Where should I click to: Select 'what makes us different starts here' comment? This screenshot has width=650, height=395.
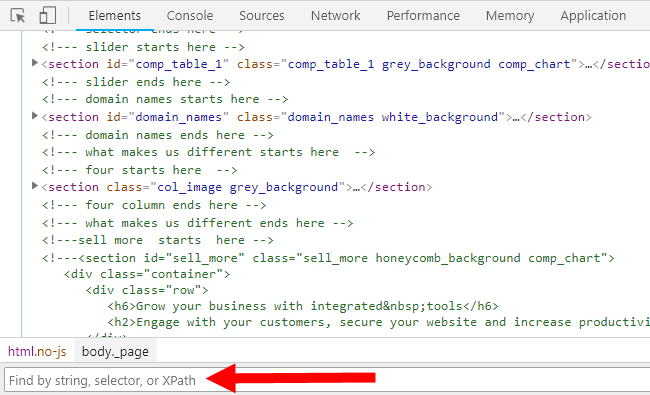pyautogui.click(x=209, y=152)
